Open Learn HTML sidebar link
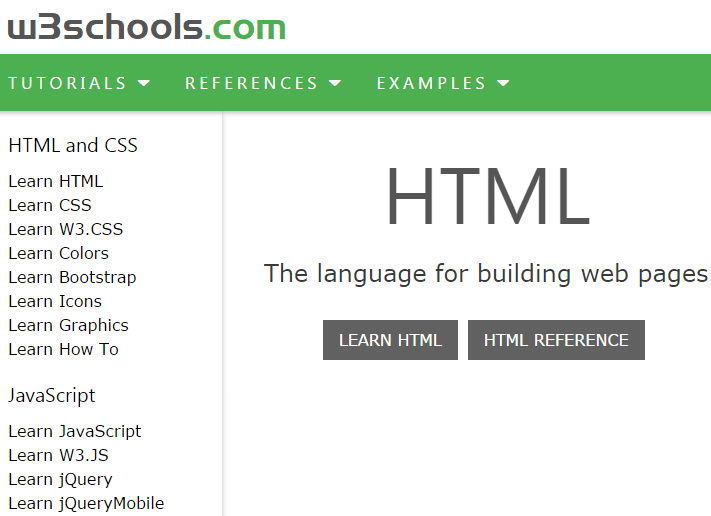This screenshot has width=711, height=516. 56,181
